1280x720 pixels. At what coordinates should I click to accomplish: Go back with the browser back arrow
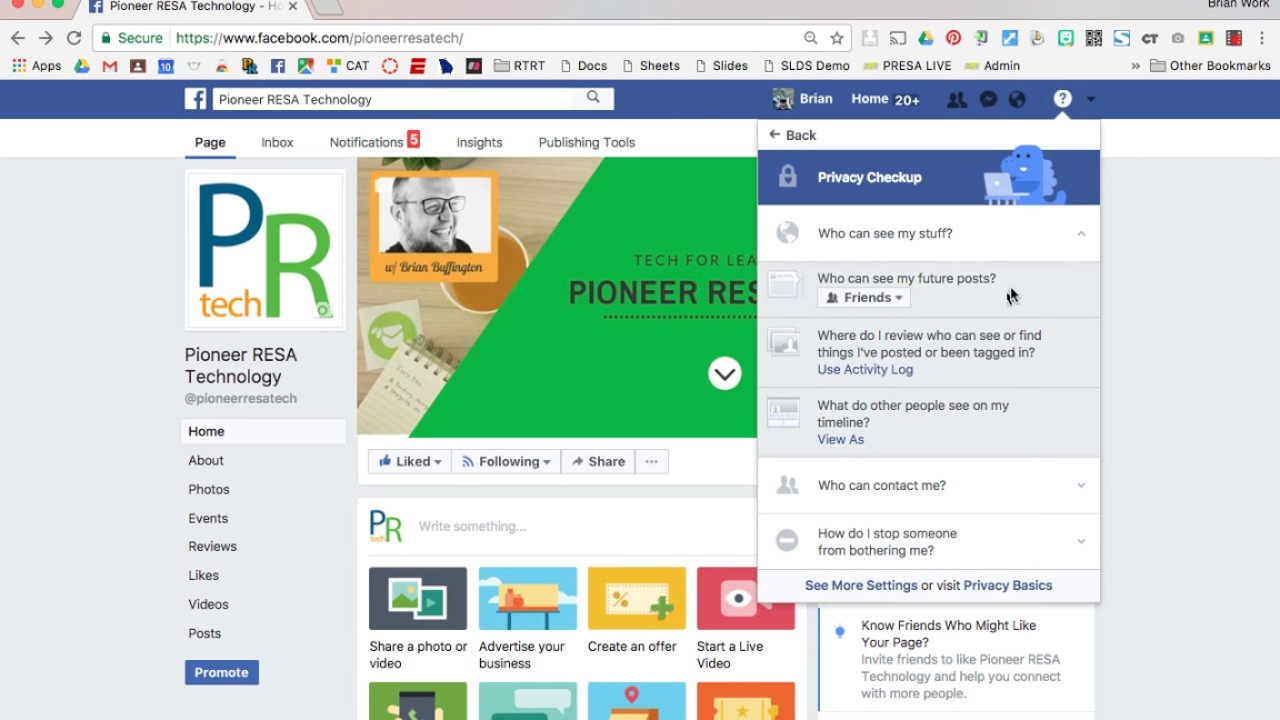[x=18, y=38]
